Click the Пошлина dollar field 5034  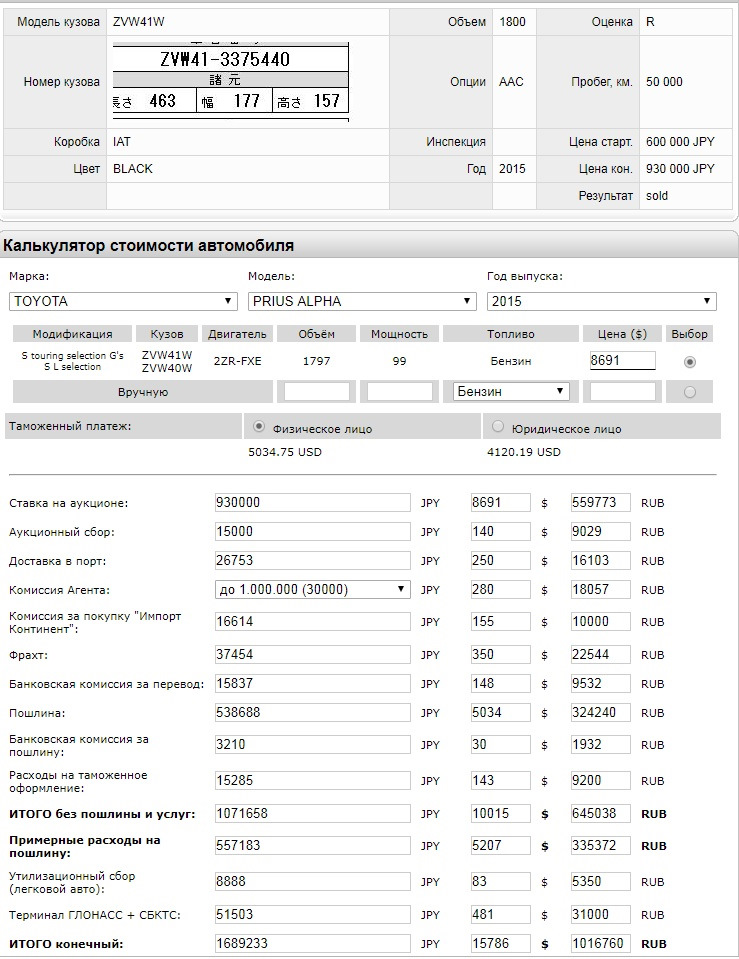coord(500,713)
